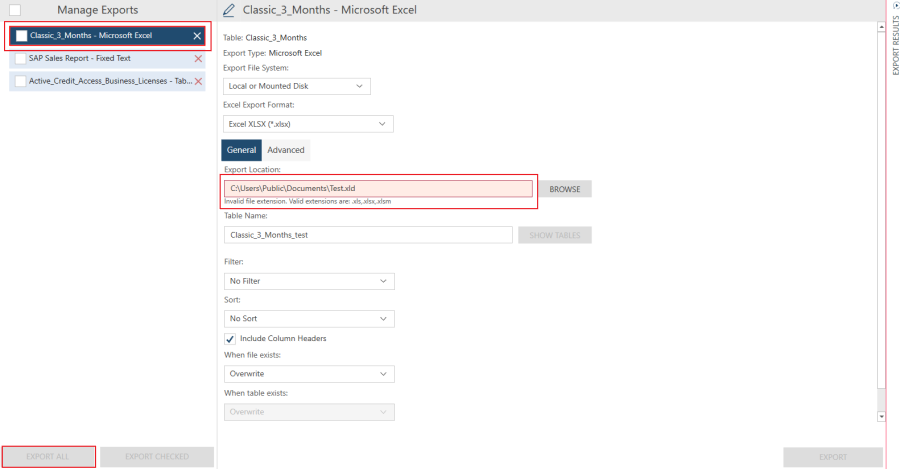Click the Browse button
This screenshot has width=900, height=469.
point(565,189)
